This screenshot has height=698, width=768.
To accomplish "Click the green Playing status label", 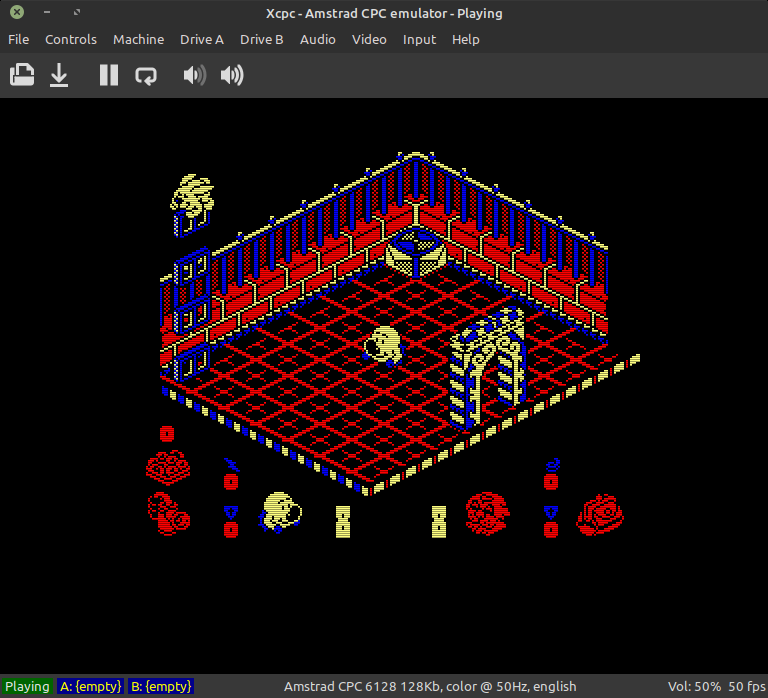I will 27,686.
